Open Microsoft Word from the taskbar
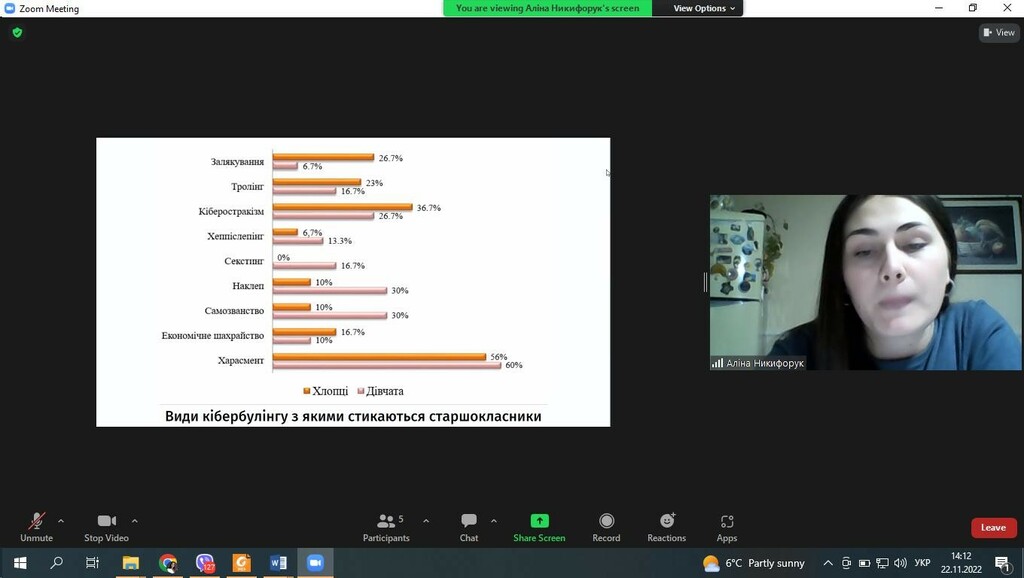Screen dimensions: 1024x578 point(278,563)
